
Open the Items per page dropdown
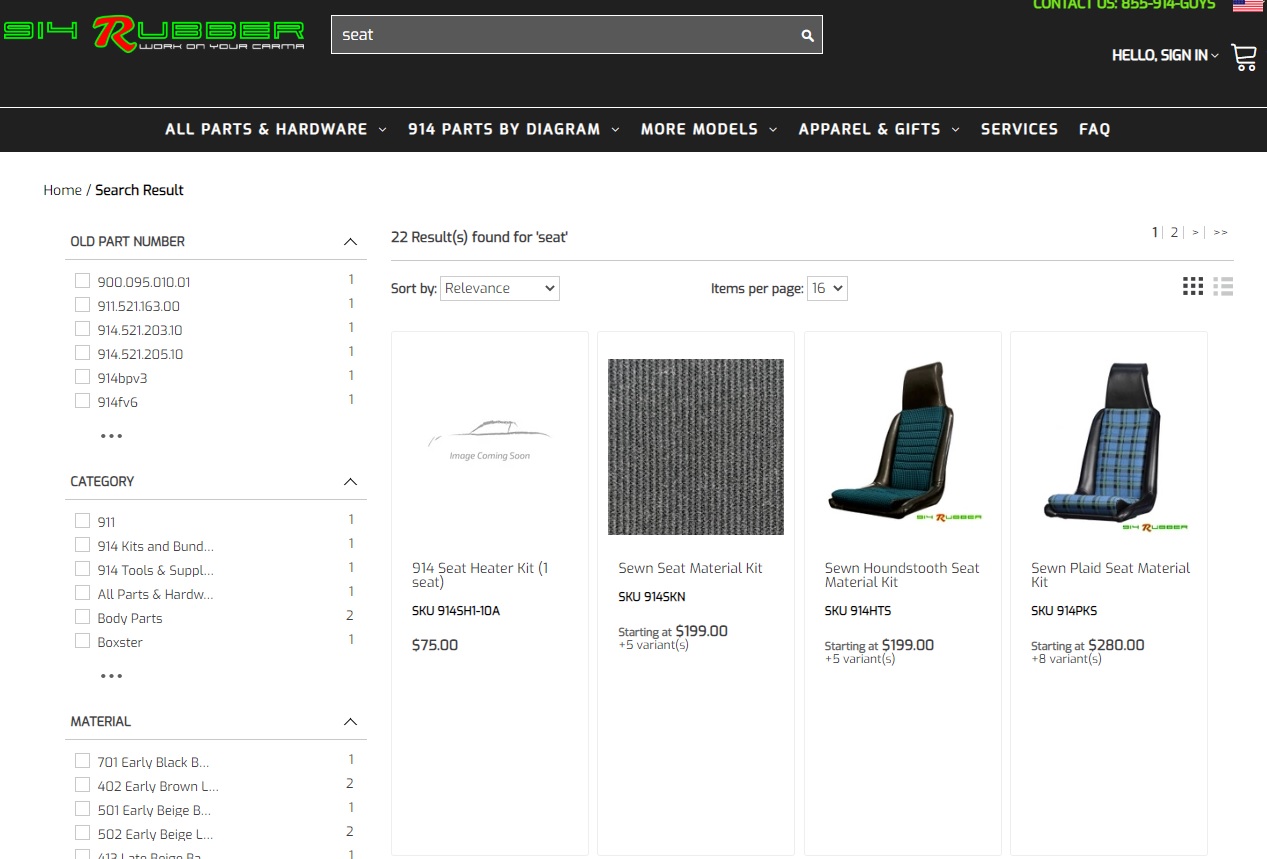pyautogui.click(x=827, y=288)
